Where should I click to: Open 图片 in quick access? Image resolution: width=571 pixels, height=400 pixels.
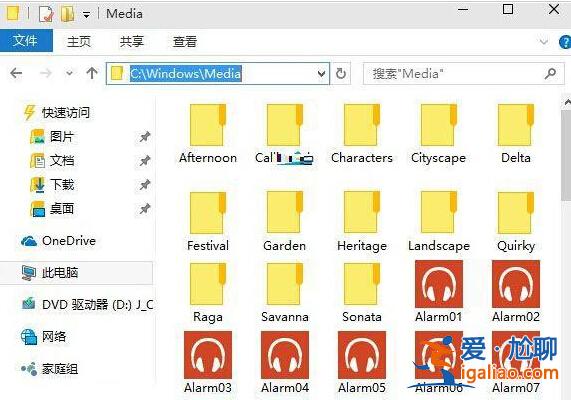point(53,137)
